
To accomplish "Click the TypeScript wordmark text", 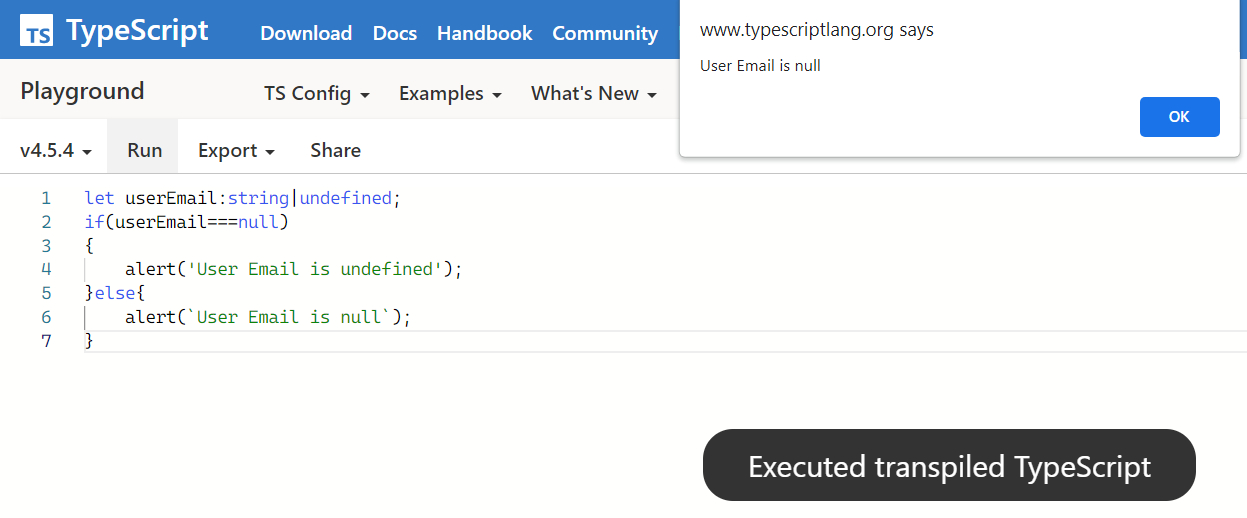I will click(137, 30).
